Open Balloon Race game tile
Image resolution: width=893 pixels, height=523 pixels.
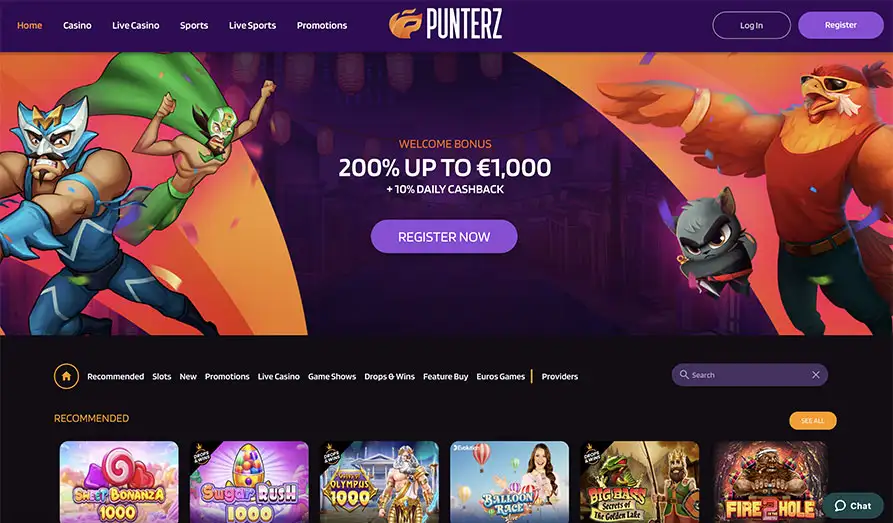tap(510, 482)
